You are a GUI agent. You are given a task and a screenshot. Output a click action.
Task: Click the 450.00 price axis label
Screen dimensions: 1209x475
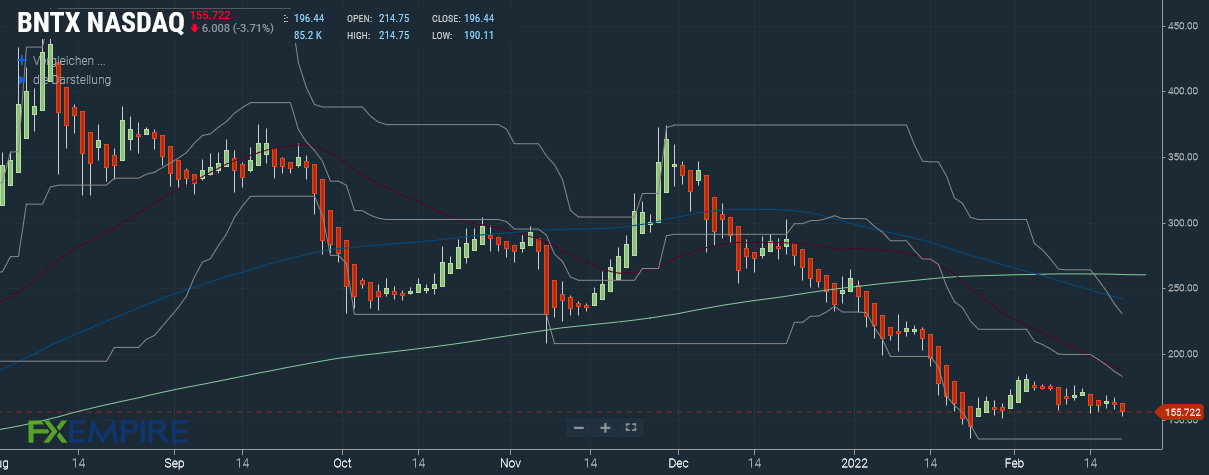tap(1184, 26)
